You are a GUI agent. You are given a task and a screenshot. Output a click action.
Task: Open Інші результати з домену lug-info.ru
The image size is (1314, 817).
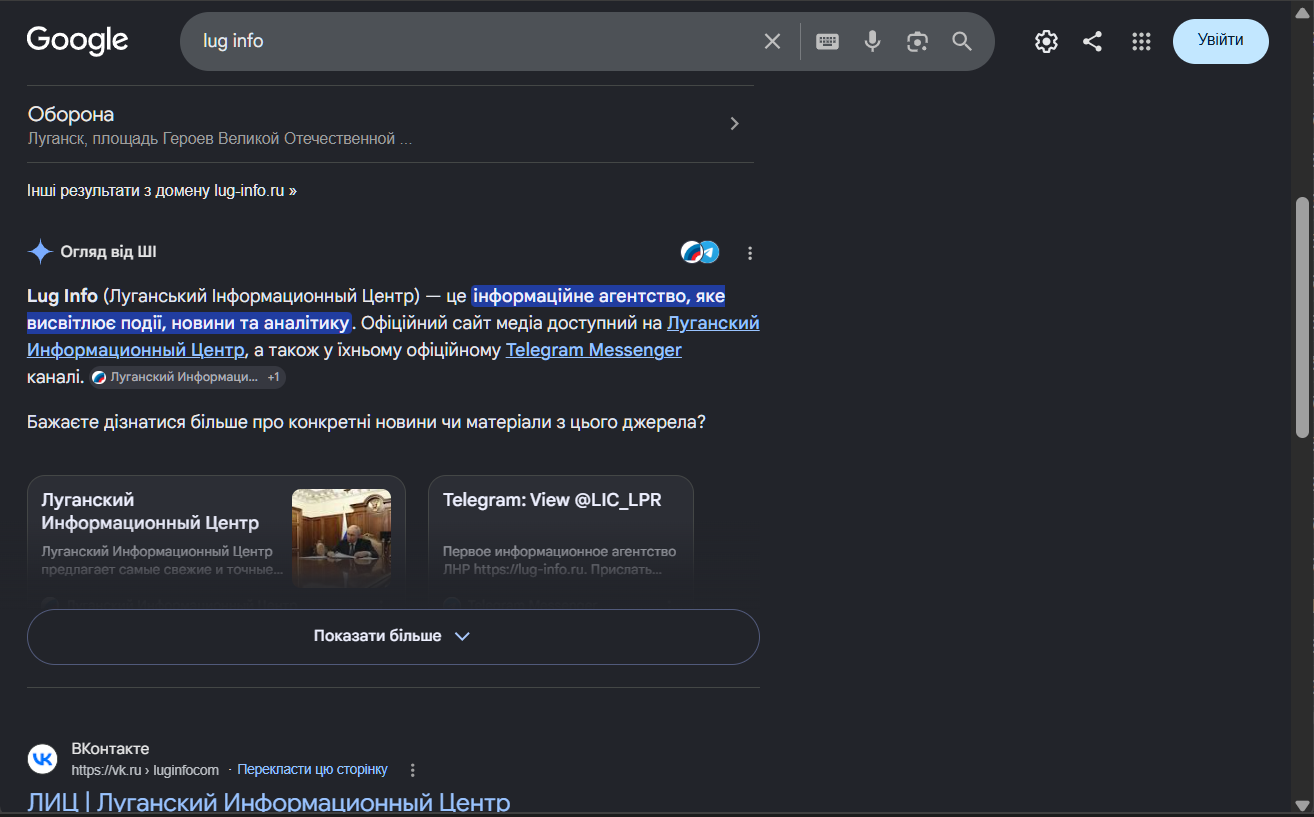tap(162, 190)
